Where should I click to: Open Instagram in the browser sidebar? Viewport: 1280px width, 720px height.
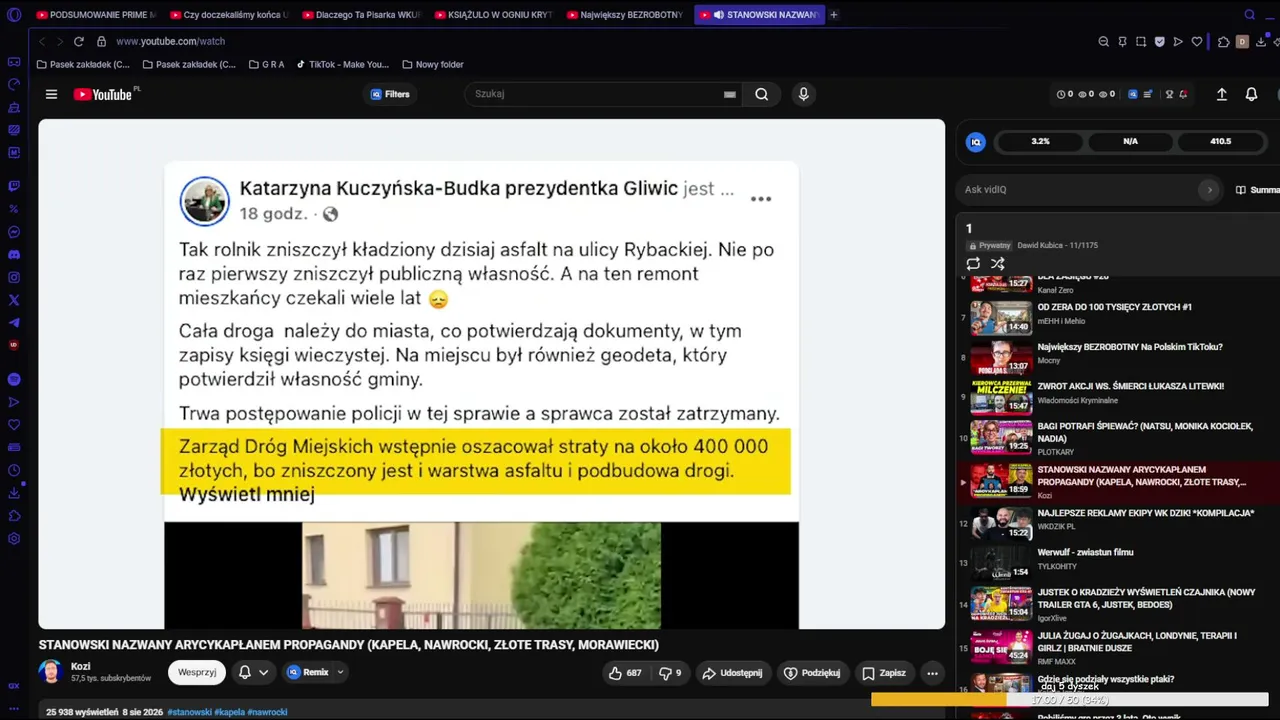pos(14,277)
